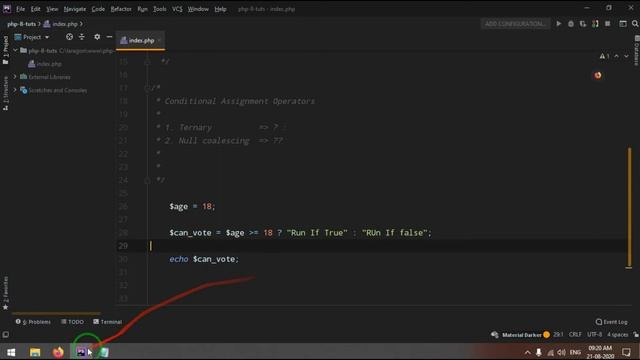Open the VCS menu

tap(177, 9)
